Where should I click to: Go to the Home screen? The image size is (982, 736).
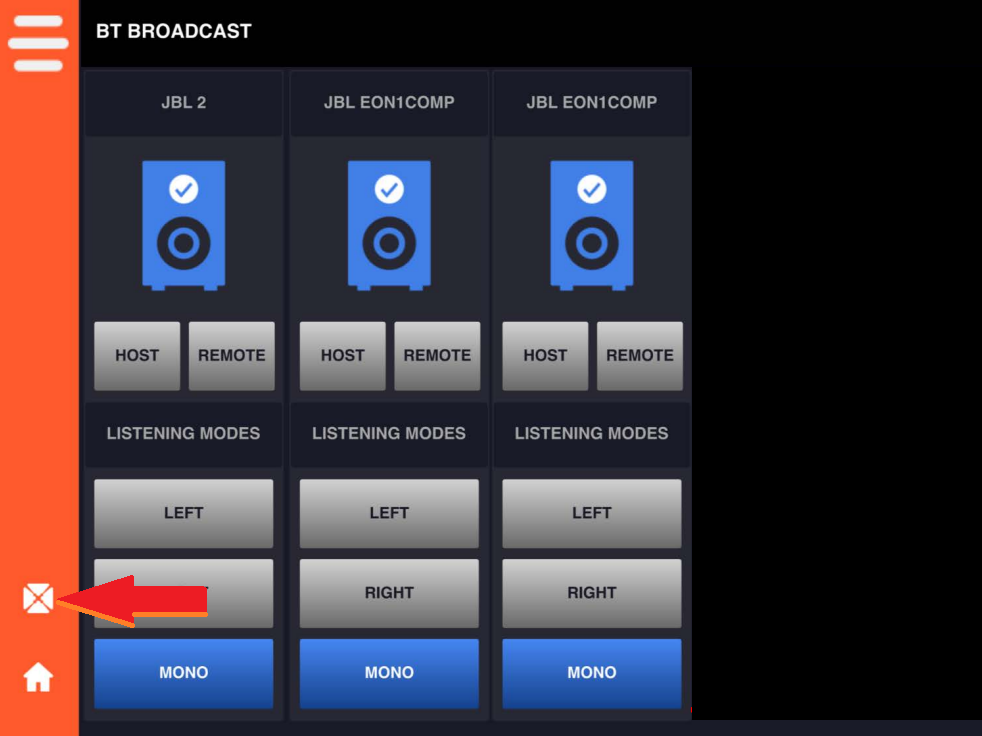38,677
